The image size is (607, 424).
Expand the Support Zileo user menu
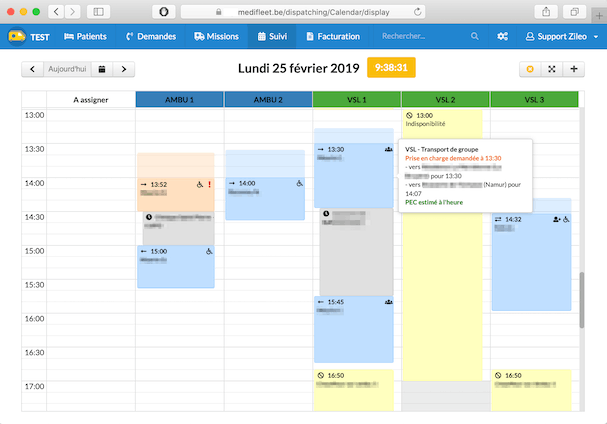(x=559, y=36)
